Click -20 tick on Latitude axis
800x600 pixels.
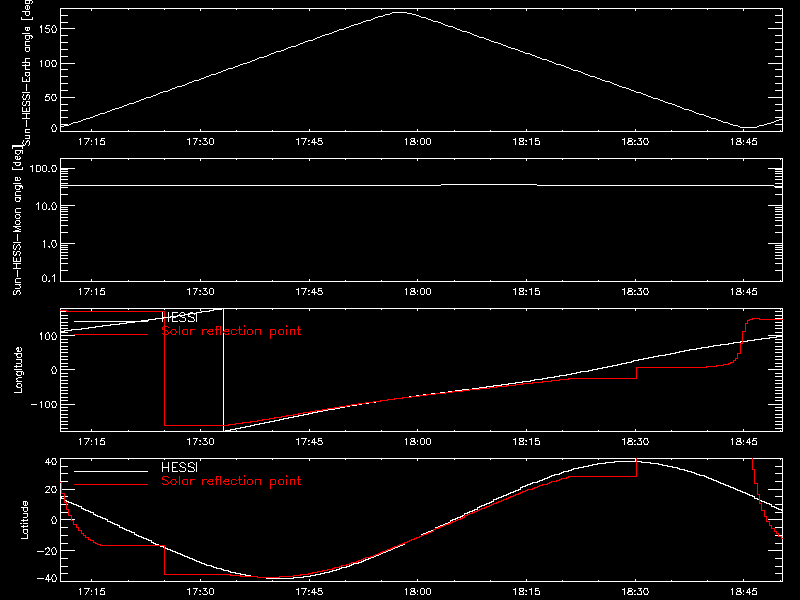tap(47, 551)
